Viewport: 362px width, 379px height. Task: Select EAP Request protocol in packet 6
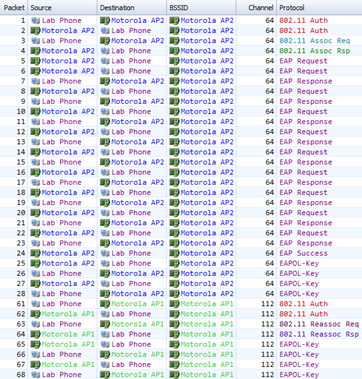[303, 71]
